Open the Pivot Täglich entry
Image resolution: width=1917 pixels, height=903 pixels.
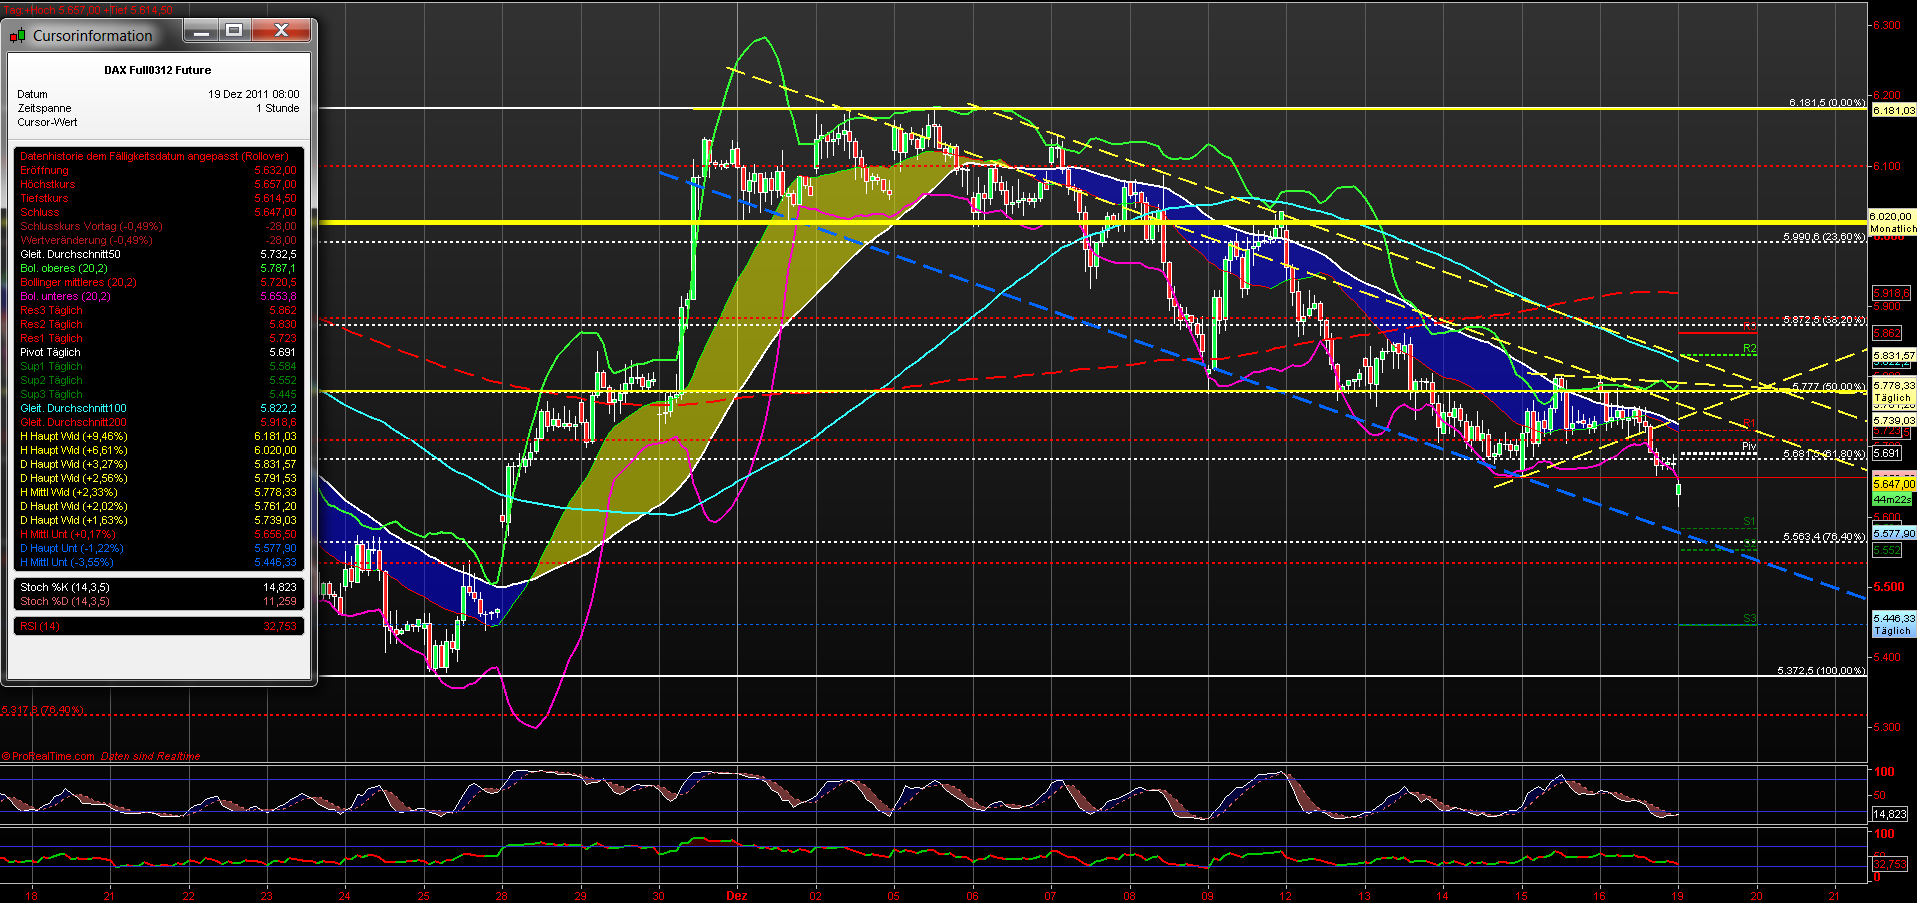coord(50,352)
